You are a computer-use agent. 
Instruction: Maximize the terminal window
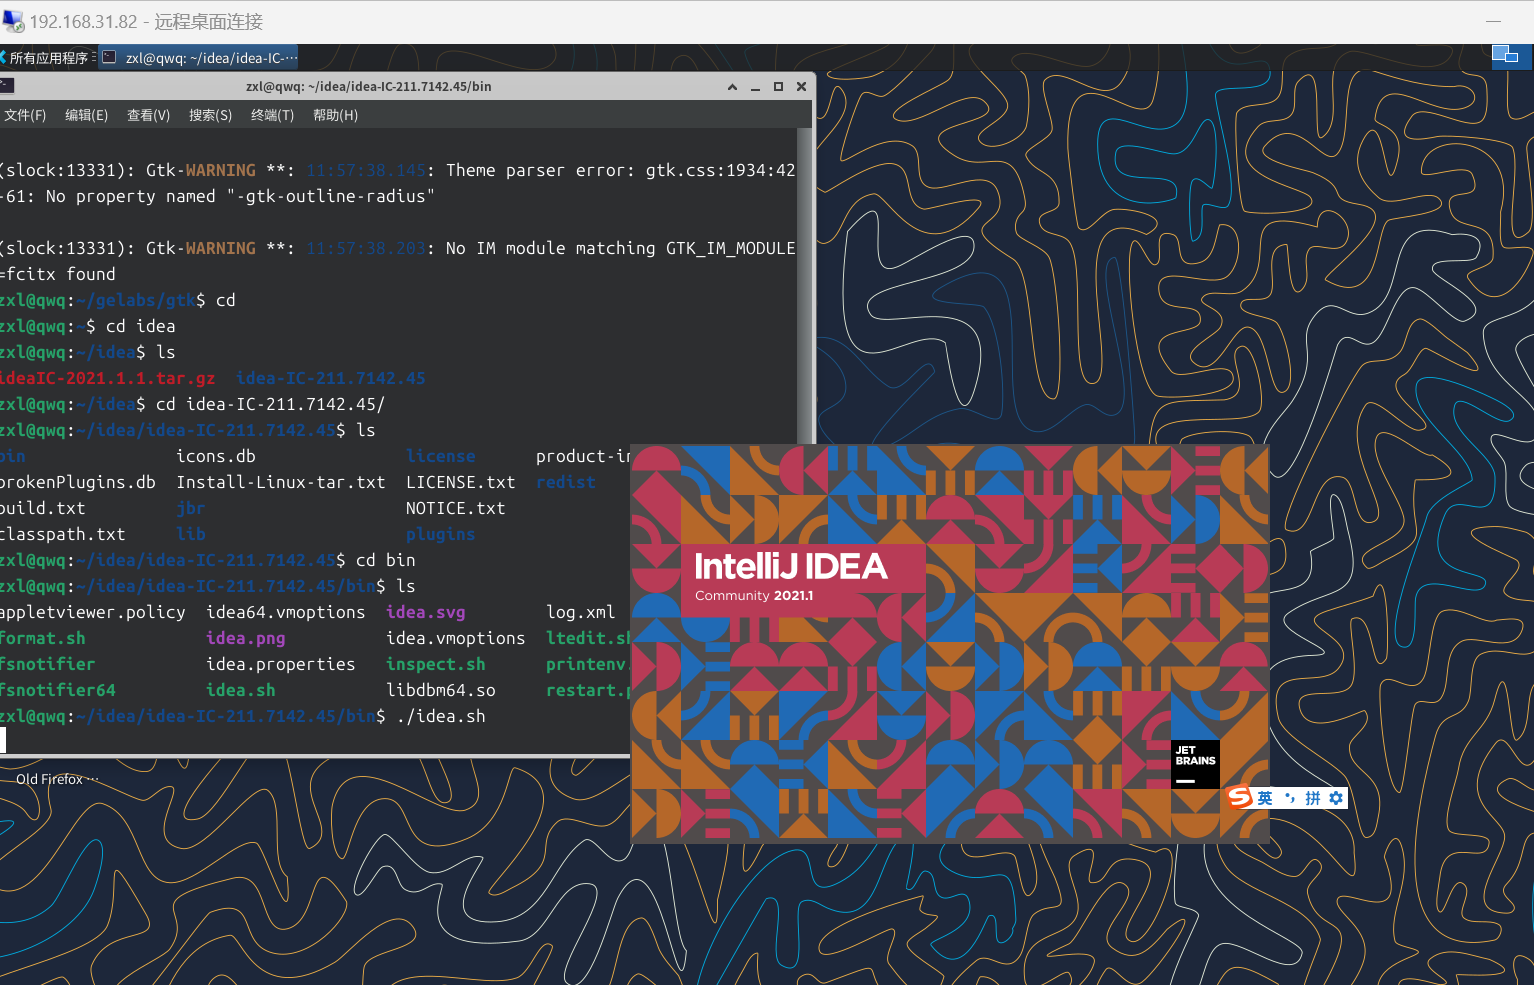click(778, 87)
